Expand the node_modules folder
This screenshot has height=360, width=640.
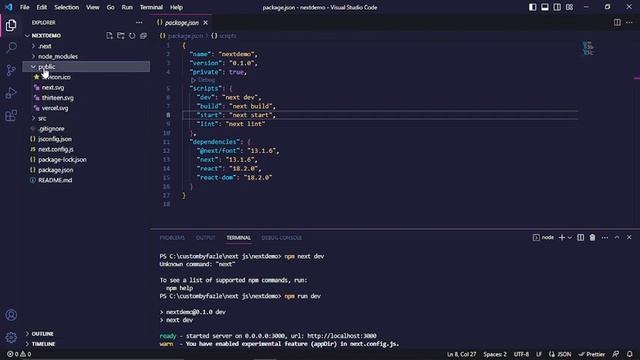(86, 56)
